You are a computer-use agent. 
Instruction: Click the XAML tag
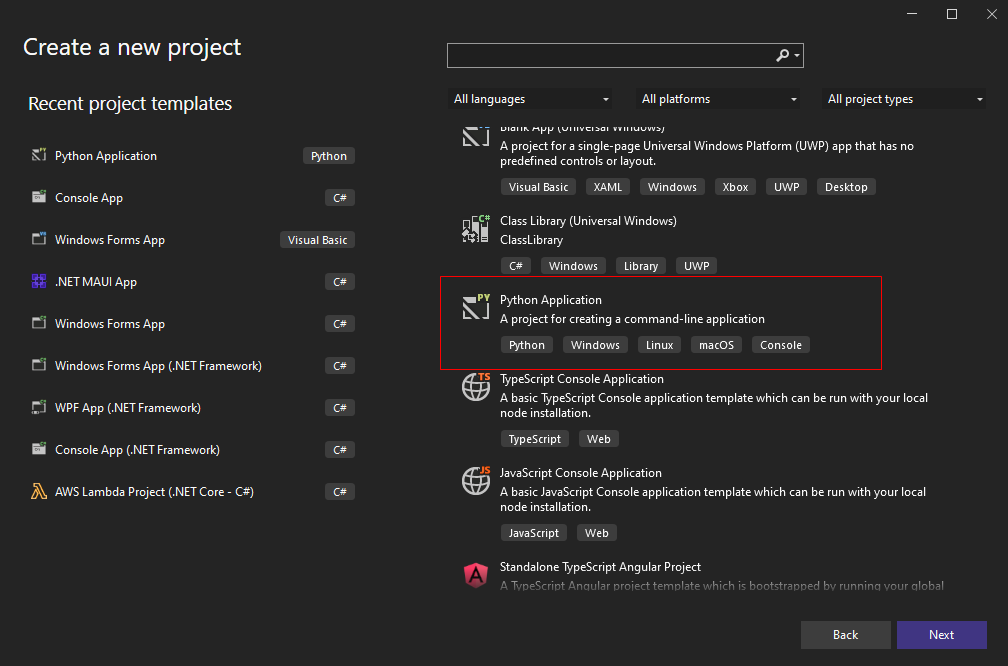tap(608, 187)
